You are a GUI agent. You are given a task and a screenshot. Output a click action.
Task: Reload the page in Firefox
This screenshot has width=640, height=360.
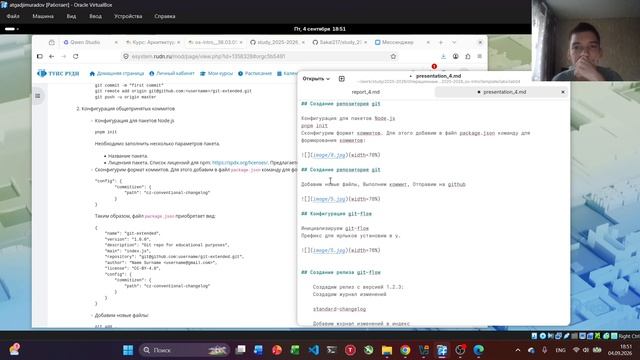pyautogui.click(x=76, y=56)
